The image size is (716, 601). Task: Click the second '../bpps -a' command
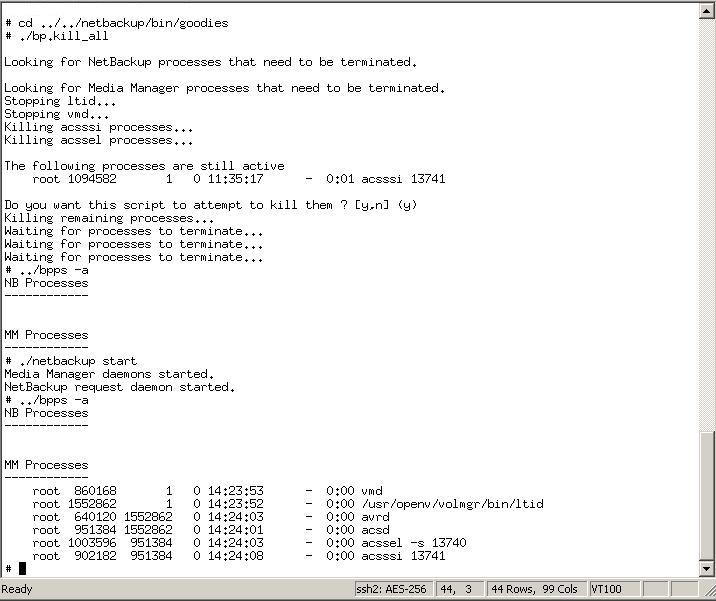[46, 400]
